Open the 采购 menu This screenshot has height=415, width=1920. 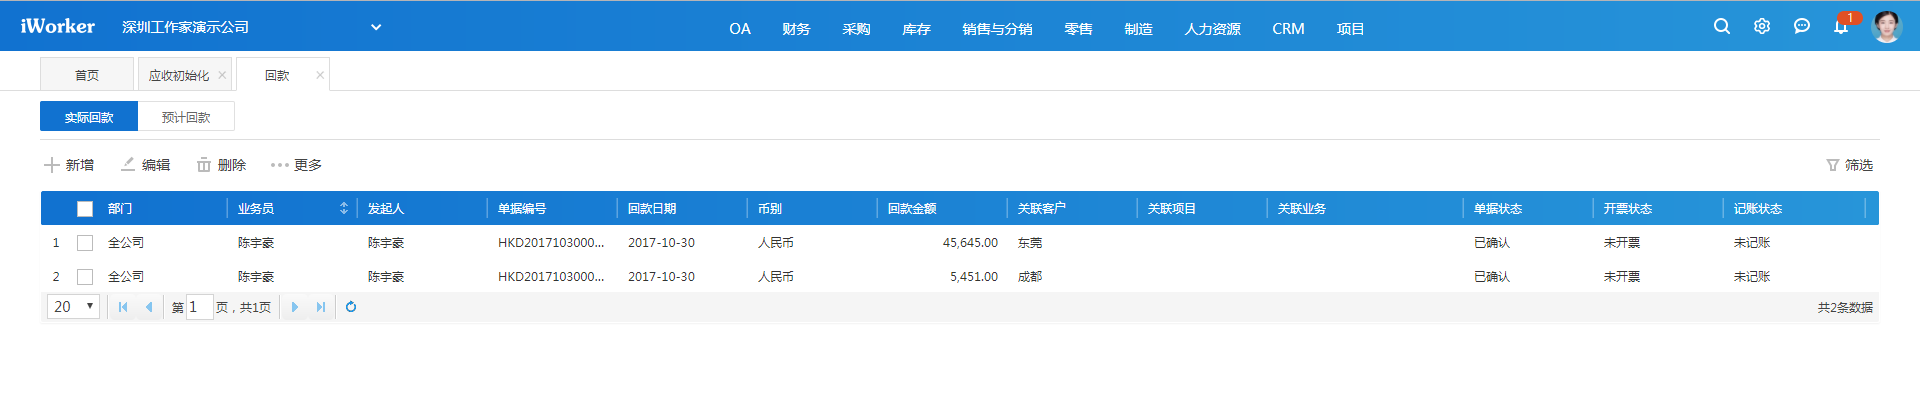coord(856,29)
